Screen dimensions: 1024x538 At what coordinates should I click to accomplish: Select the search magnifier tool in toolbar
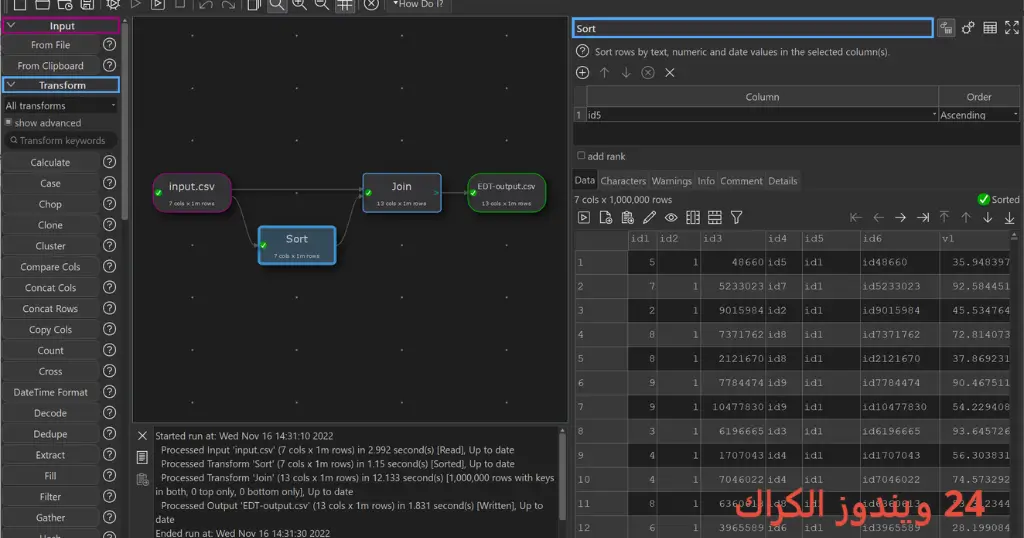pos(277,5)
